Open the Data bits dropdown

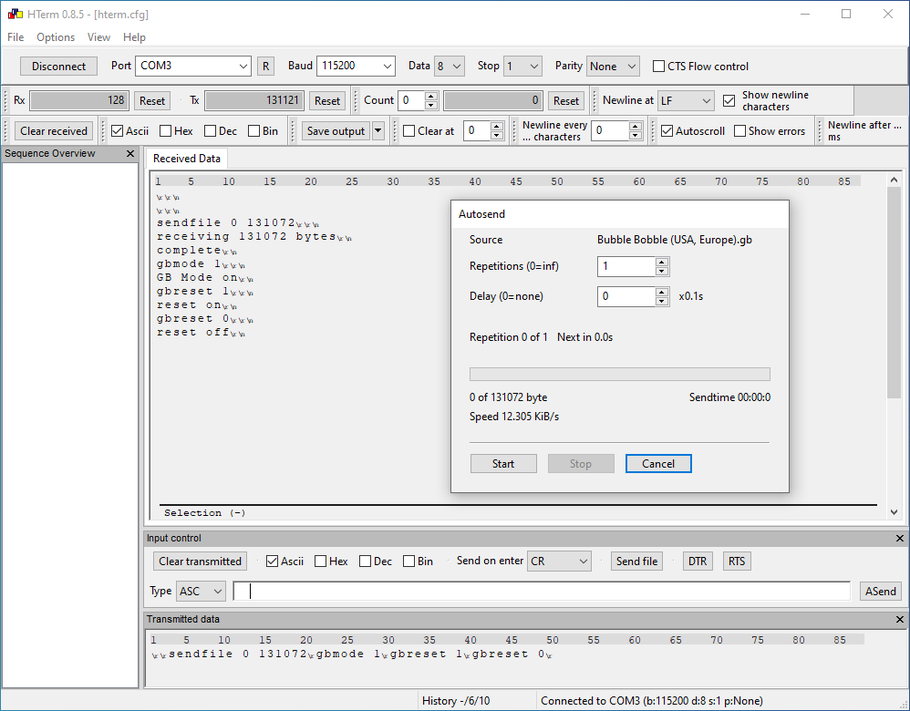(449, 66)
